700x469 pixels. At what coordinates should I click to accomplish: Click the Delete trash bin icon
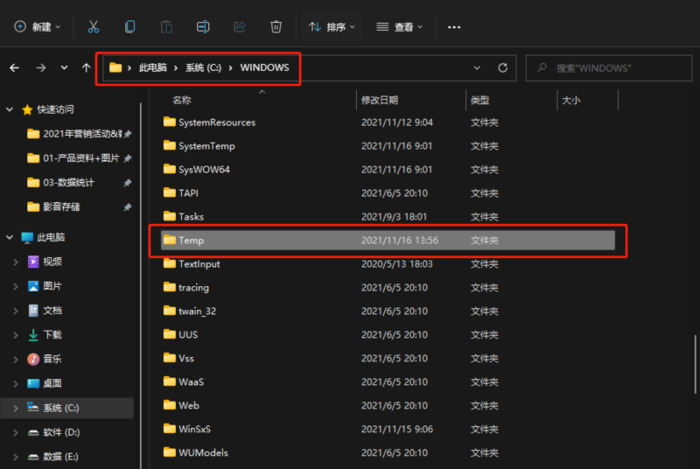coord(276,27)
